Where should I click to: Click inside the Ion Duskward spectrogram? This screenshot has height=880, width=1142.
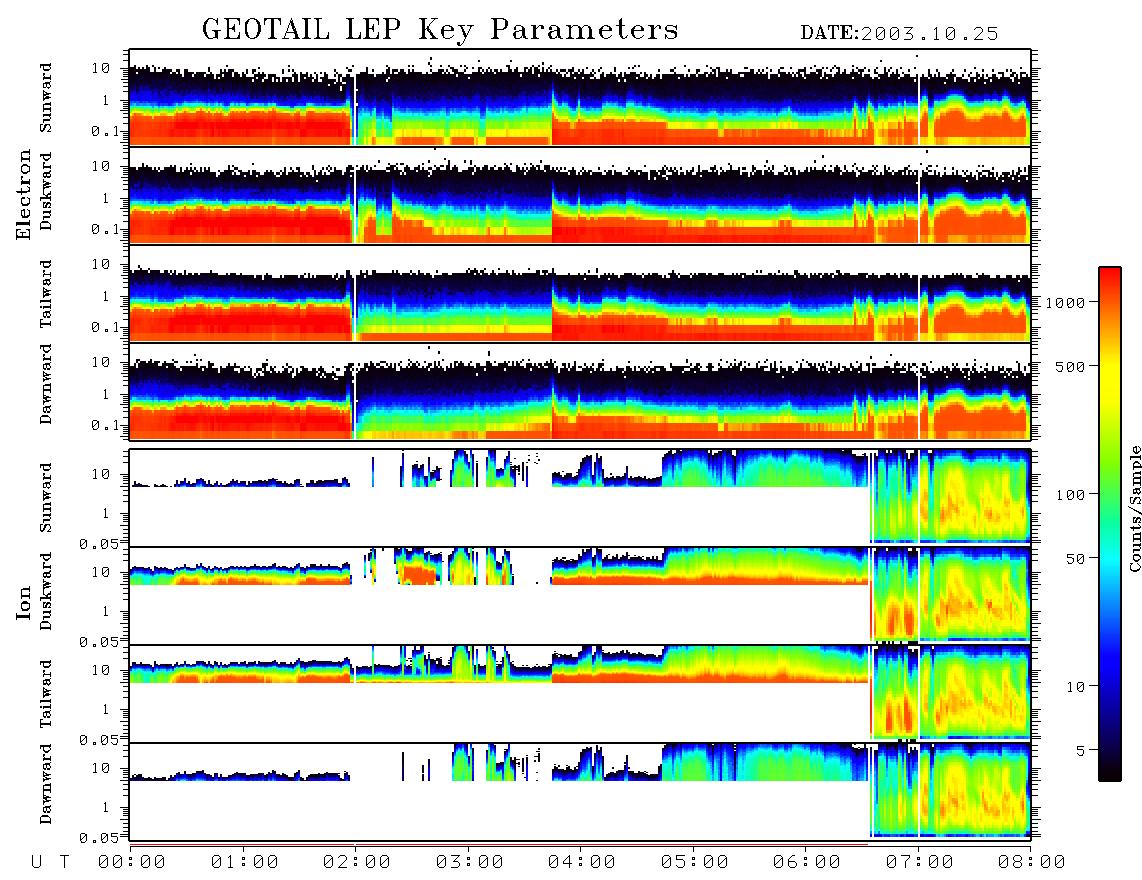pos(580,596)
